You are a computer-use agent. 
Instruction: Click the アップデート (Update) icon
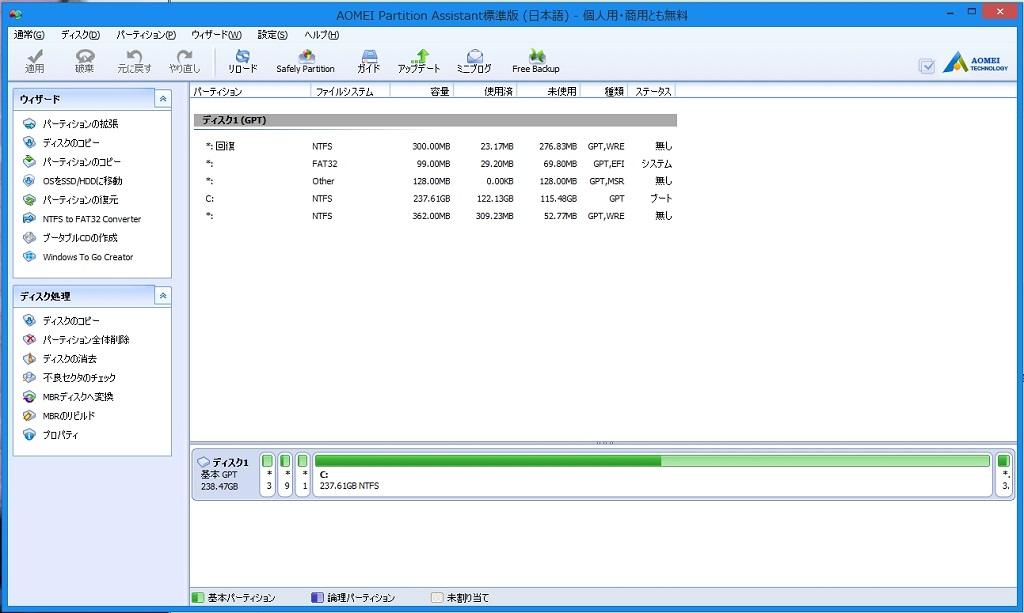coord(419,61)
